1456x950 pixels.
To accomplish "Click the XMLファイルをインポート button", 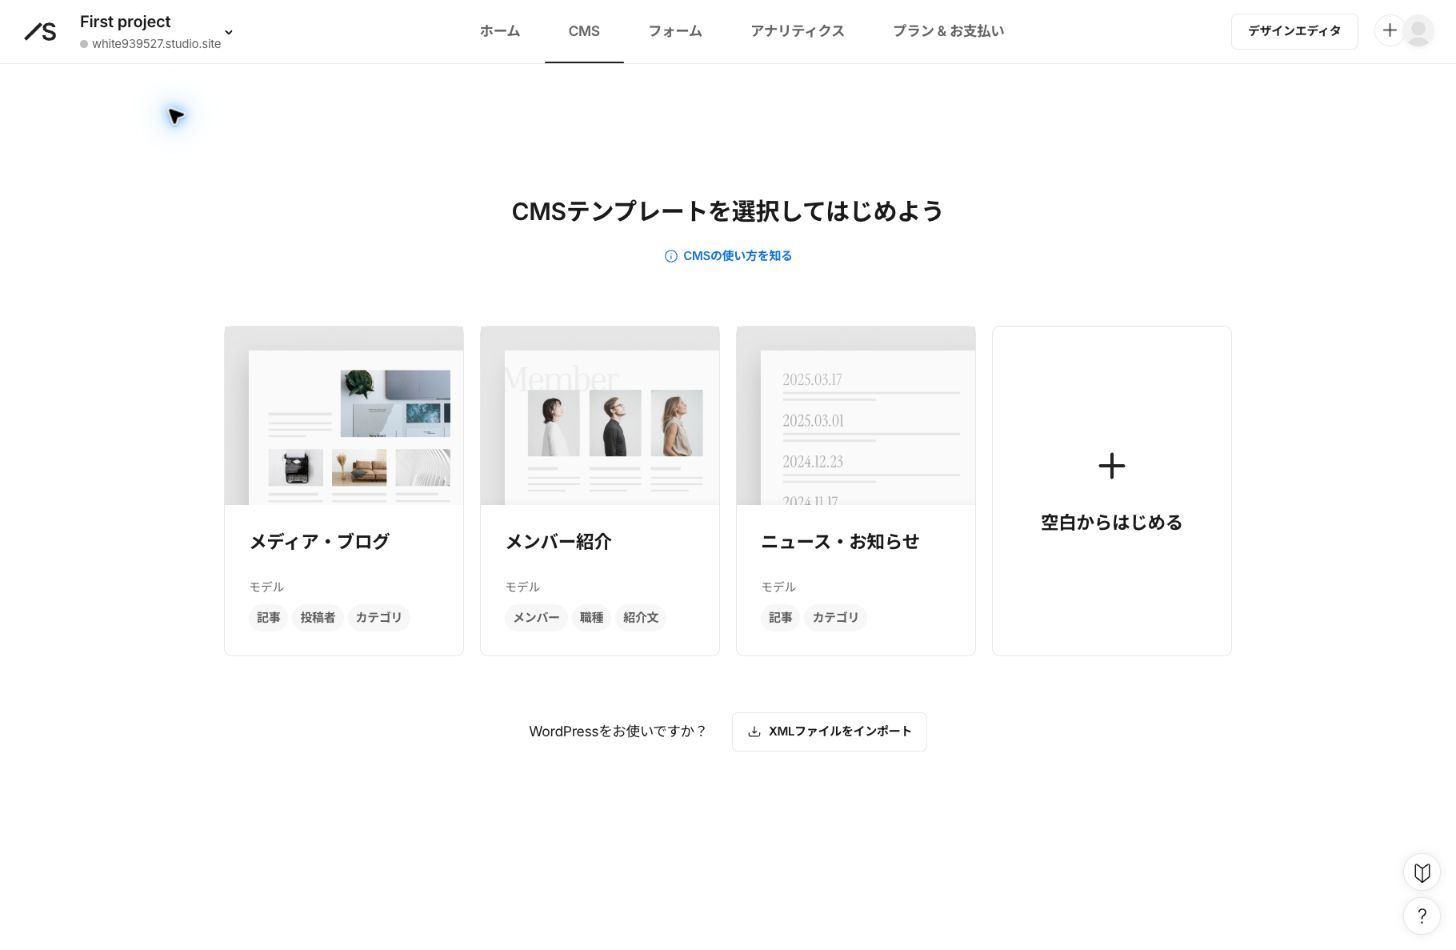I will coord(829,732).
